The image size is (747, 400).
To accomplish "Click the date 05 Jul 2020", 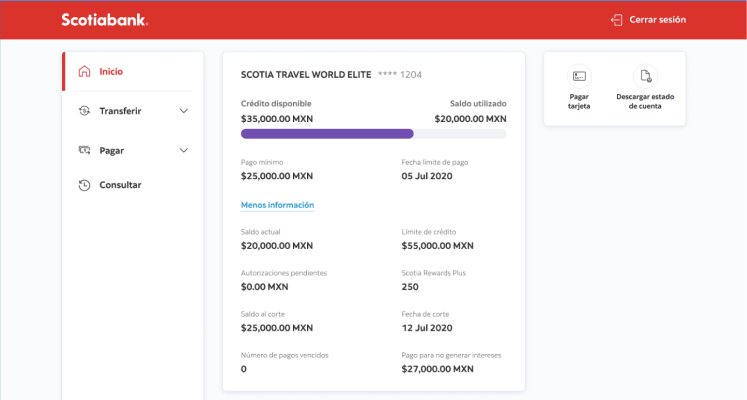I will 427,176.
